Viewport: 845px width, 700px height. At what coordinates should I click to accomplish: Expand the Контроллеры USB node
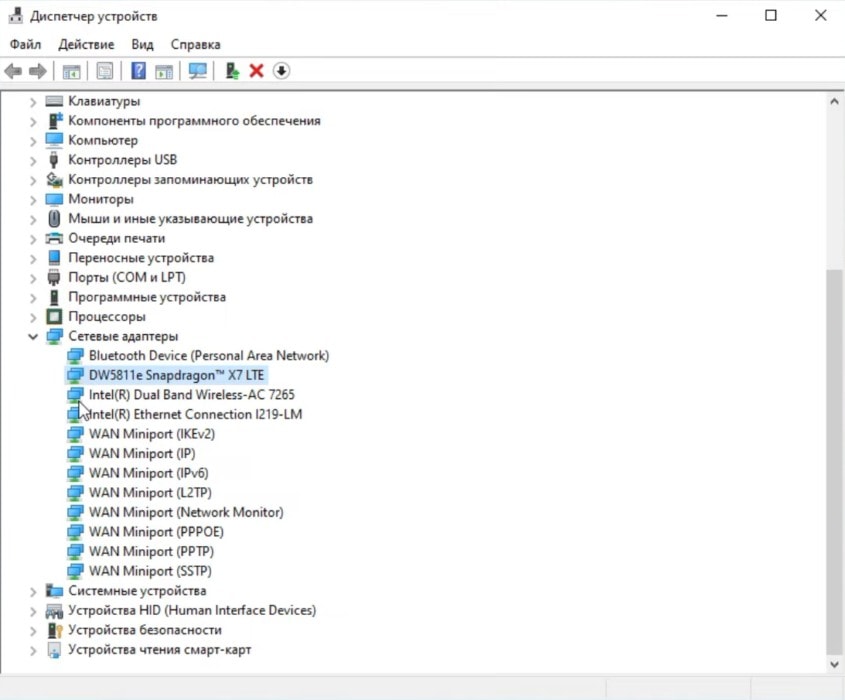33,160
